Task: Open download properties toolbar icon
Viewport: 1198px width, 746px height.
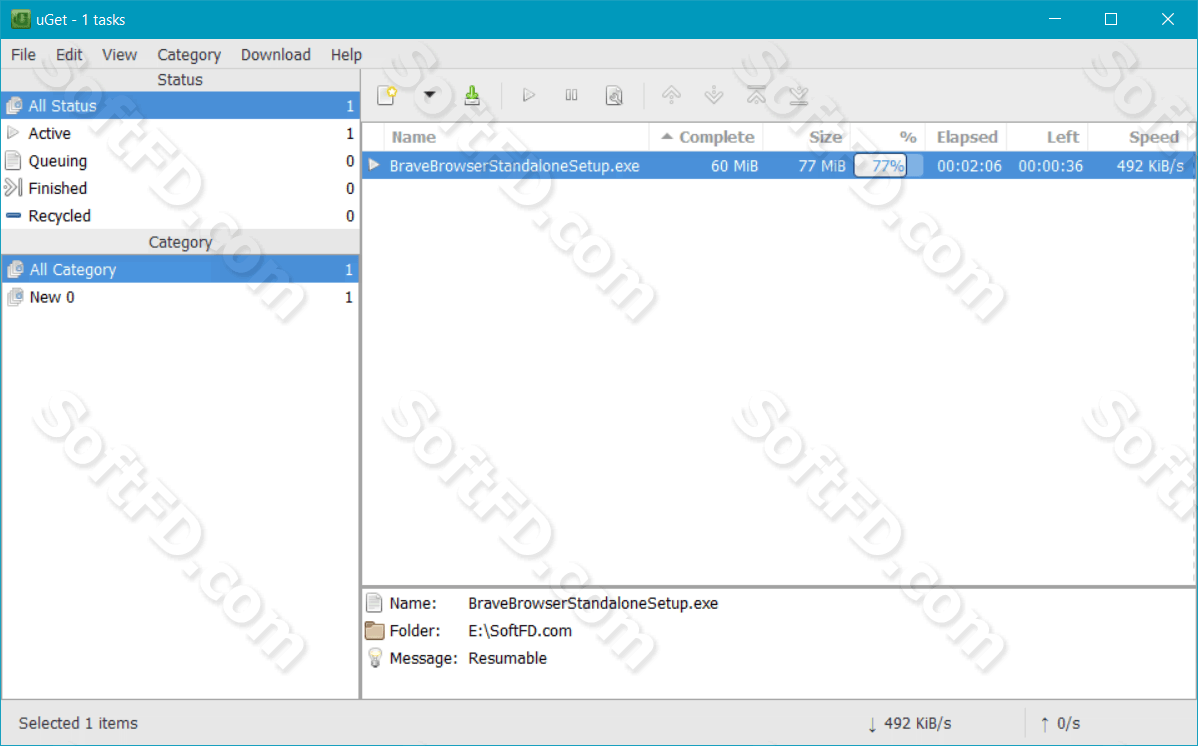Action: pos(614,95)
